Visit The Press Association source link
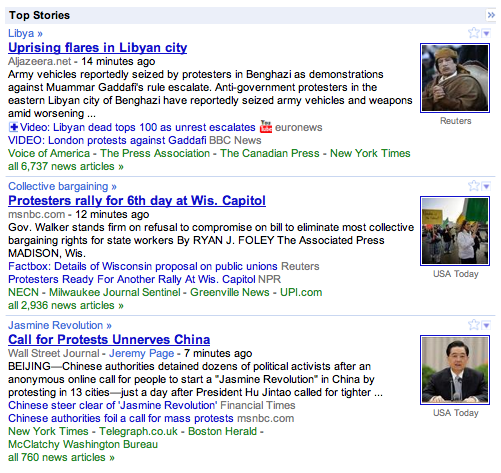The width and height of the screenshot is (501, 473). pyautogui.click(x=155, y=153)
